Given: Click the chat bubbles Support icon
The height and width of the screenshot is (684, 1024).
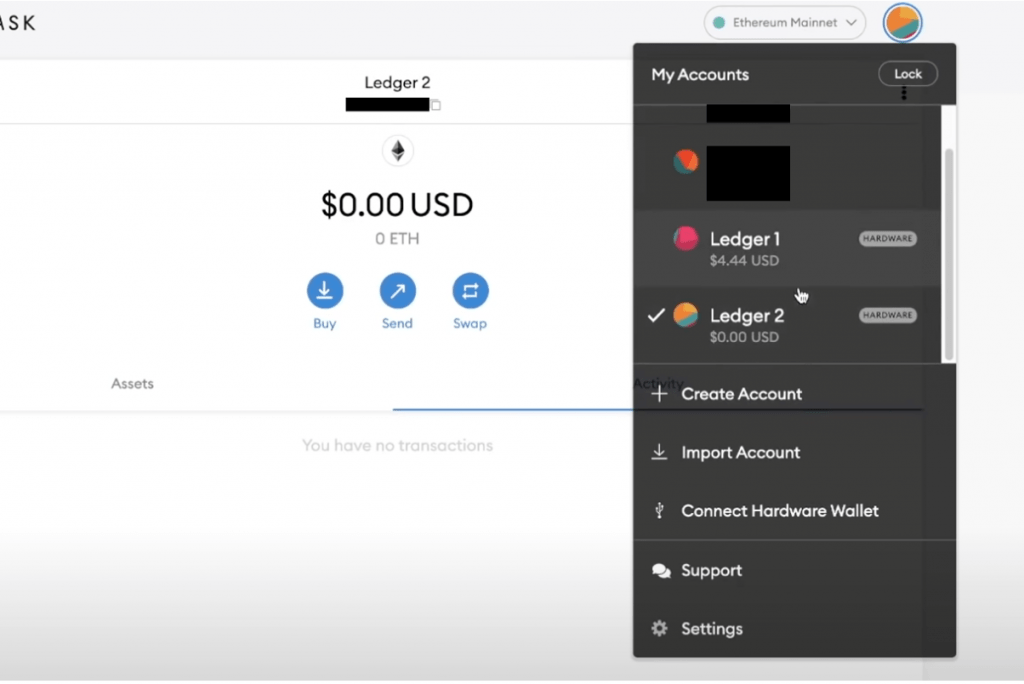Looking at the screenshot, I should pyautogui.click(x=661, y=571).
